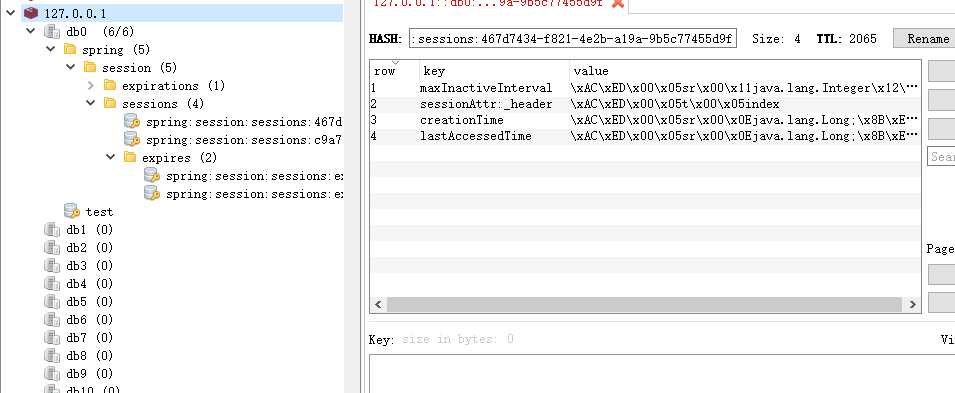Click the test key icon
955x393 pixels.
(x=72, y=211)
